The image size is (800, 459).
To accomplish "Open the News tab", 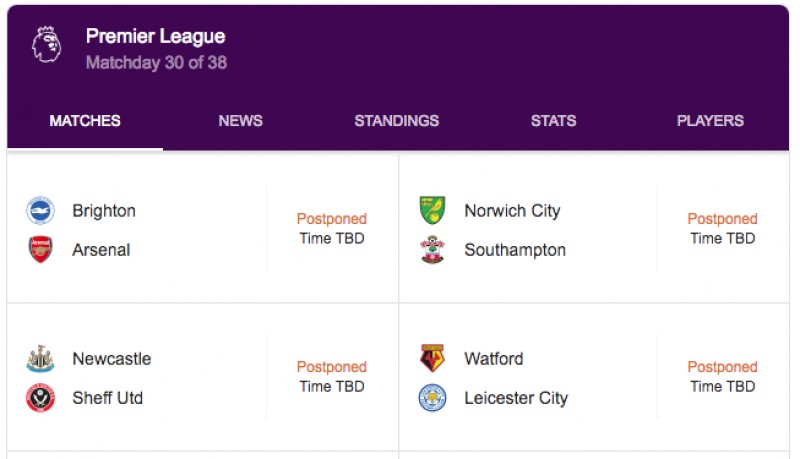I will point(240,121).
